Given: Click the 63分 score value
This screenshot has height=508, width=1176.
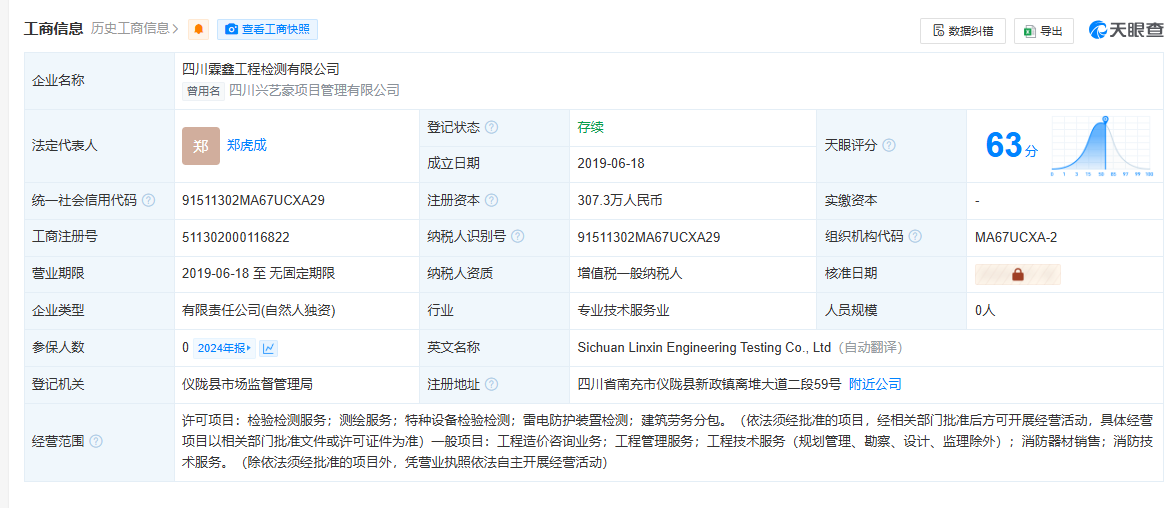Looking at the screenshot, I should click(1012, 146).
